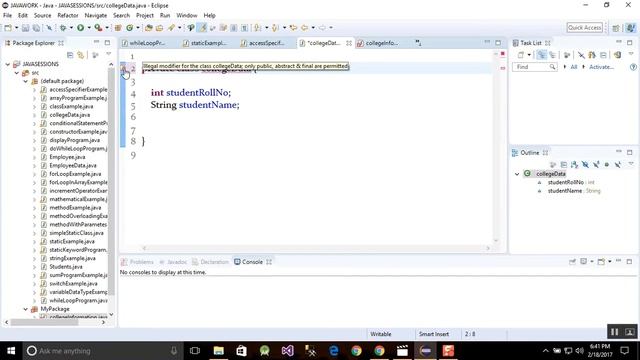Open Outline view menu dropdown
The image size is (640, 360).
pyautogui.click(x=631, y=164)
